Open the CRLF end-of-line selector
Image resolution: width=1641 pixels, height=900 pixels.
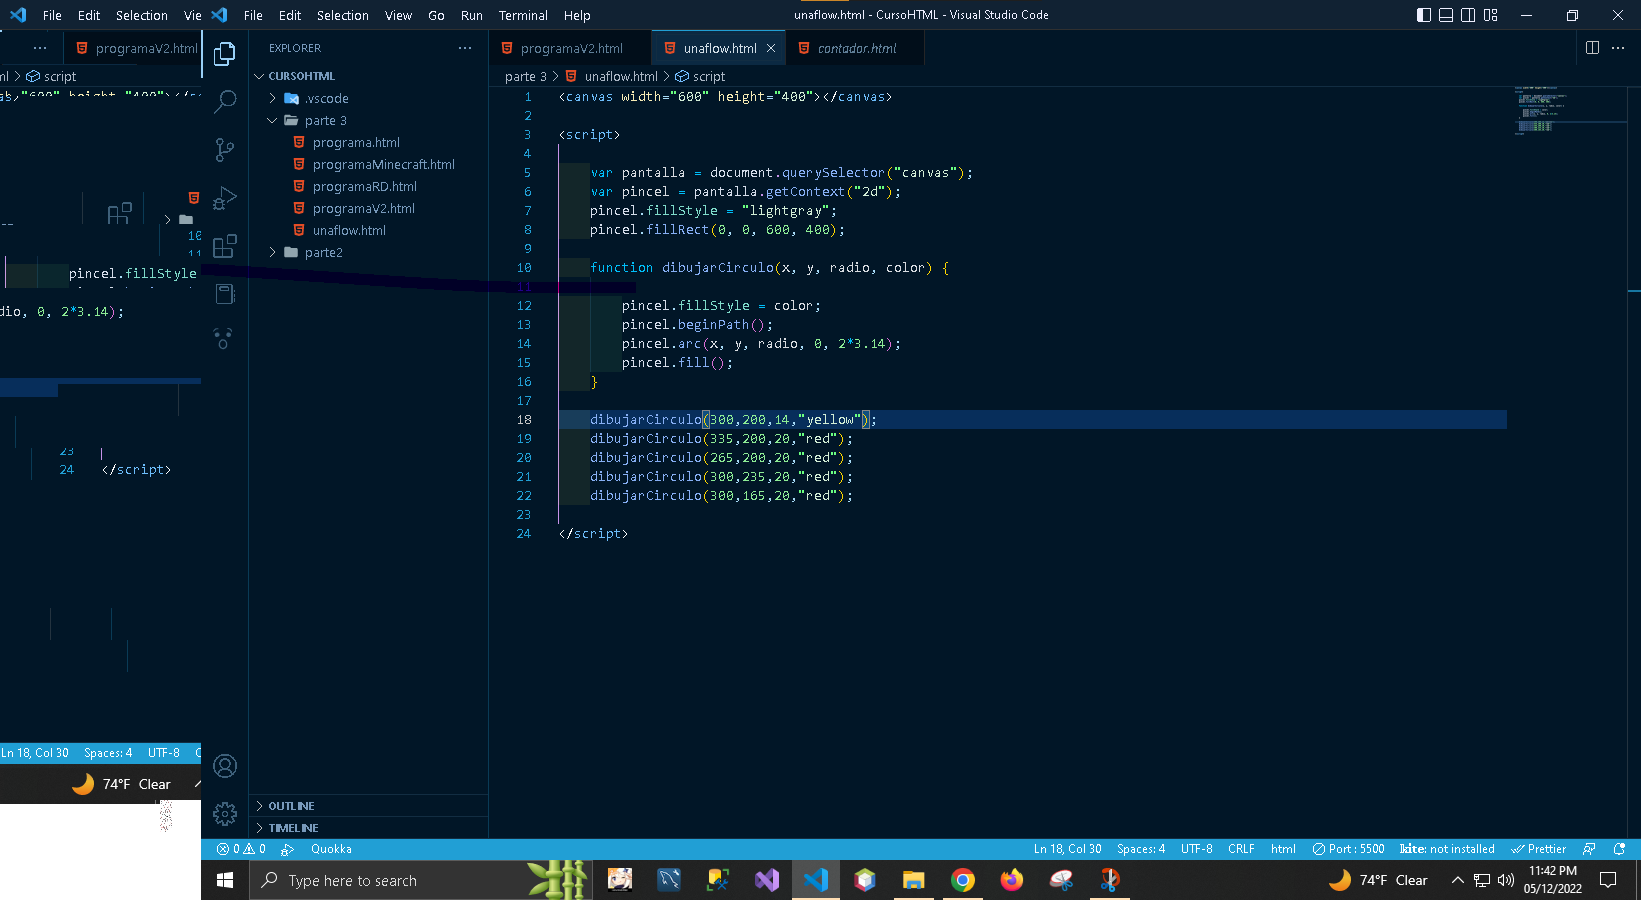tap(1241, 849)
